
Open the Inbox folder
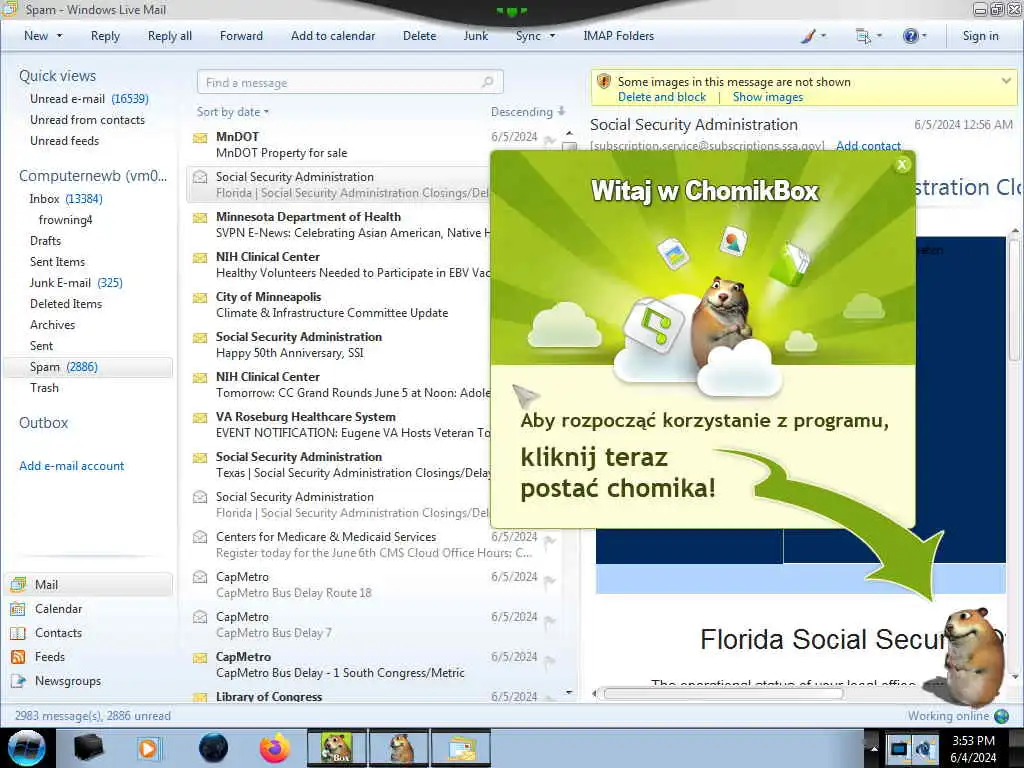[x=66, y=199]
